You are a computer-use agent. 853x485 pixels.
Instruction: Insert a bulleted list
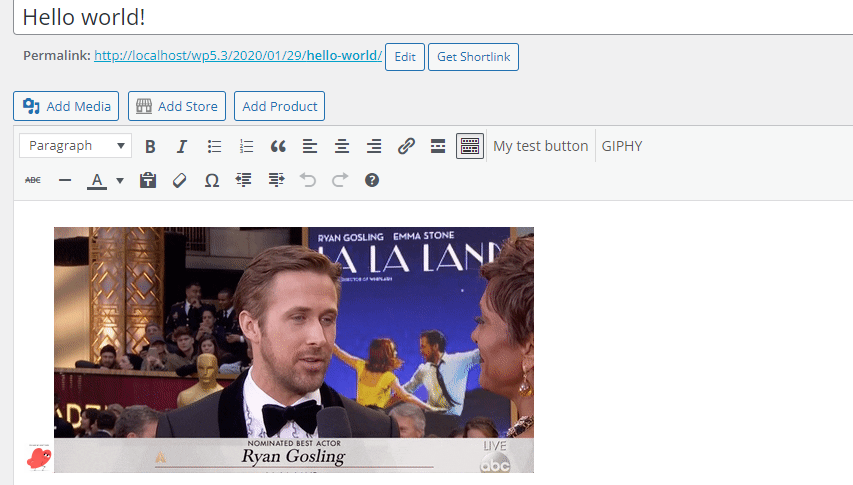pos(214,146)
